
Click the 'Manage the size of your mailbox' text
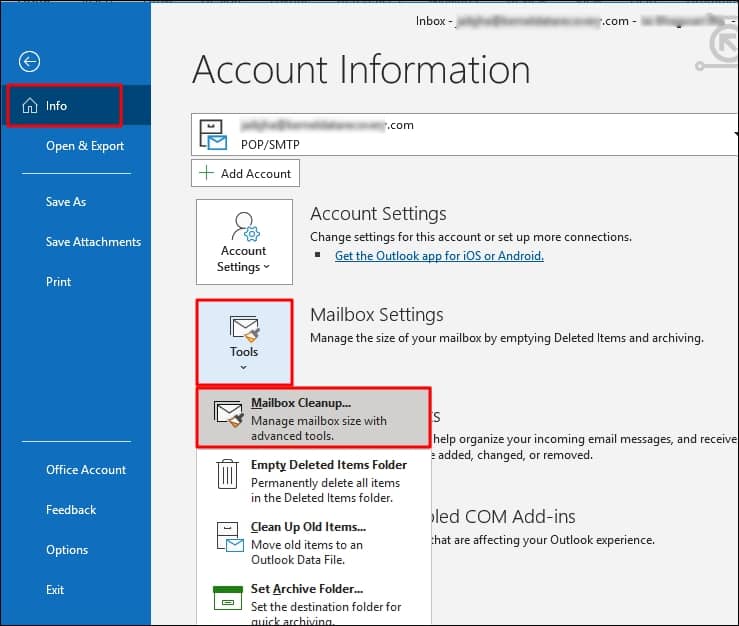pyautogui.click(x=507, y=338)
